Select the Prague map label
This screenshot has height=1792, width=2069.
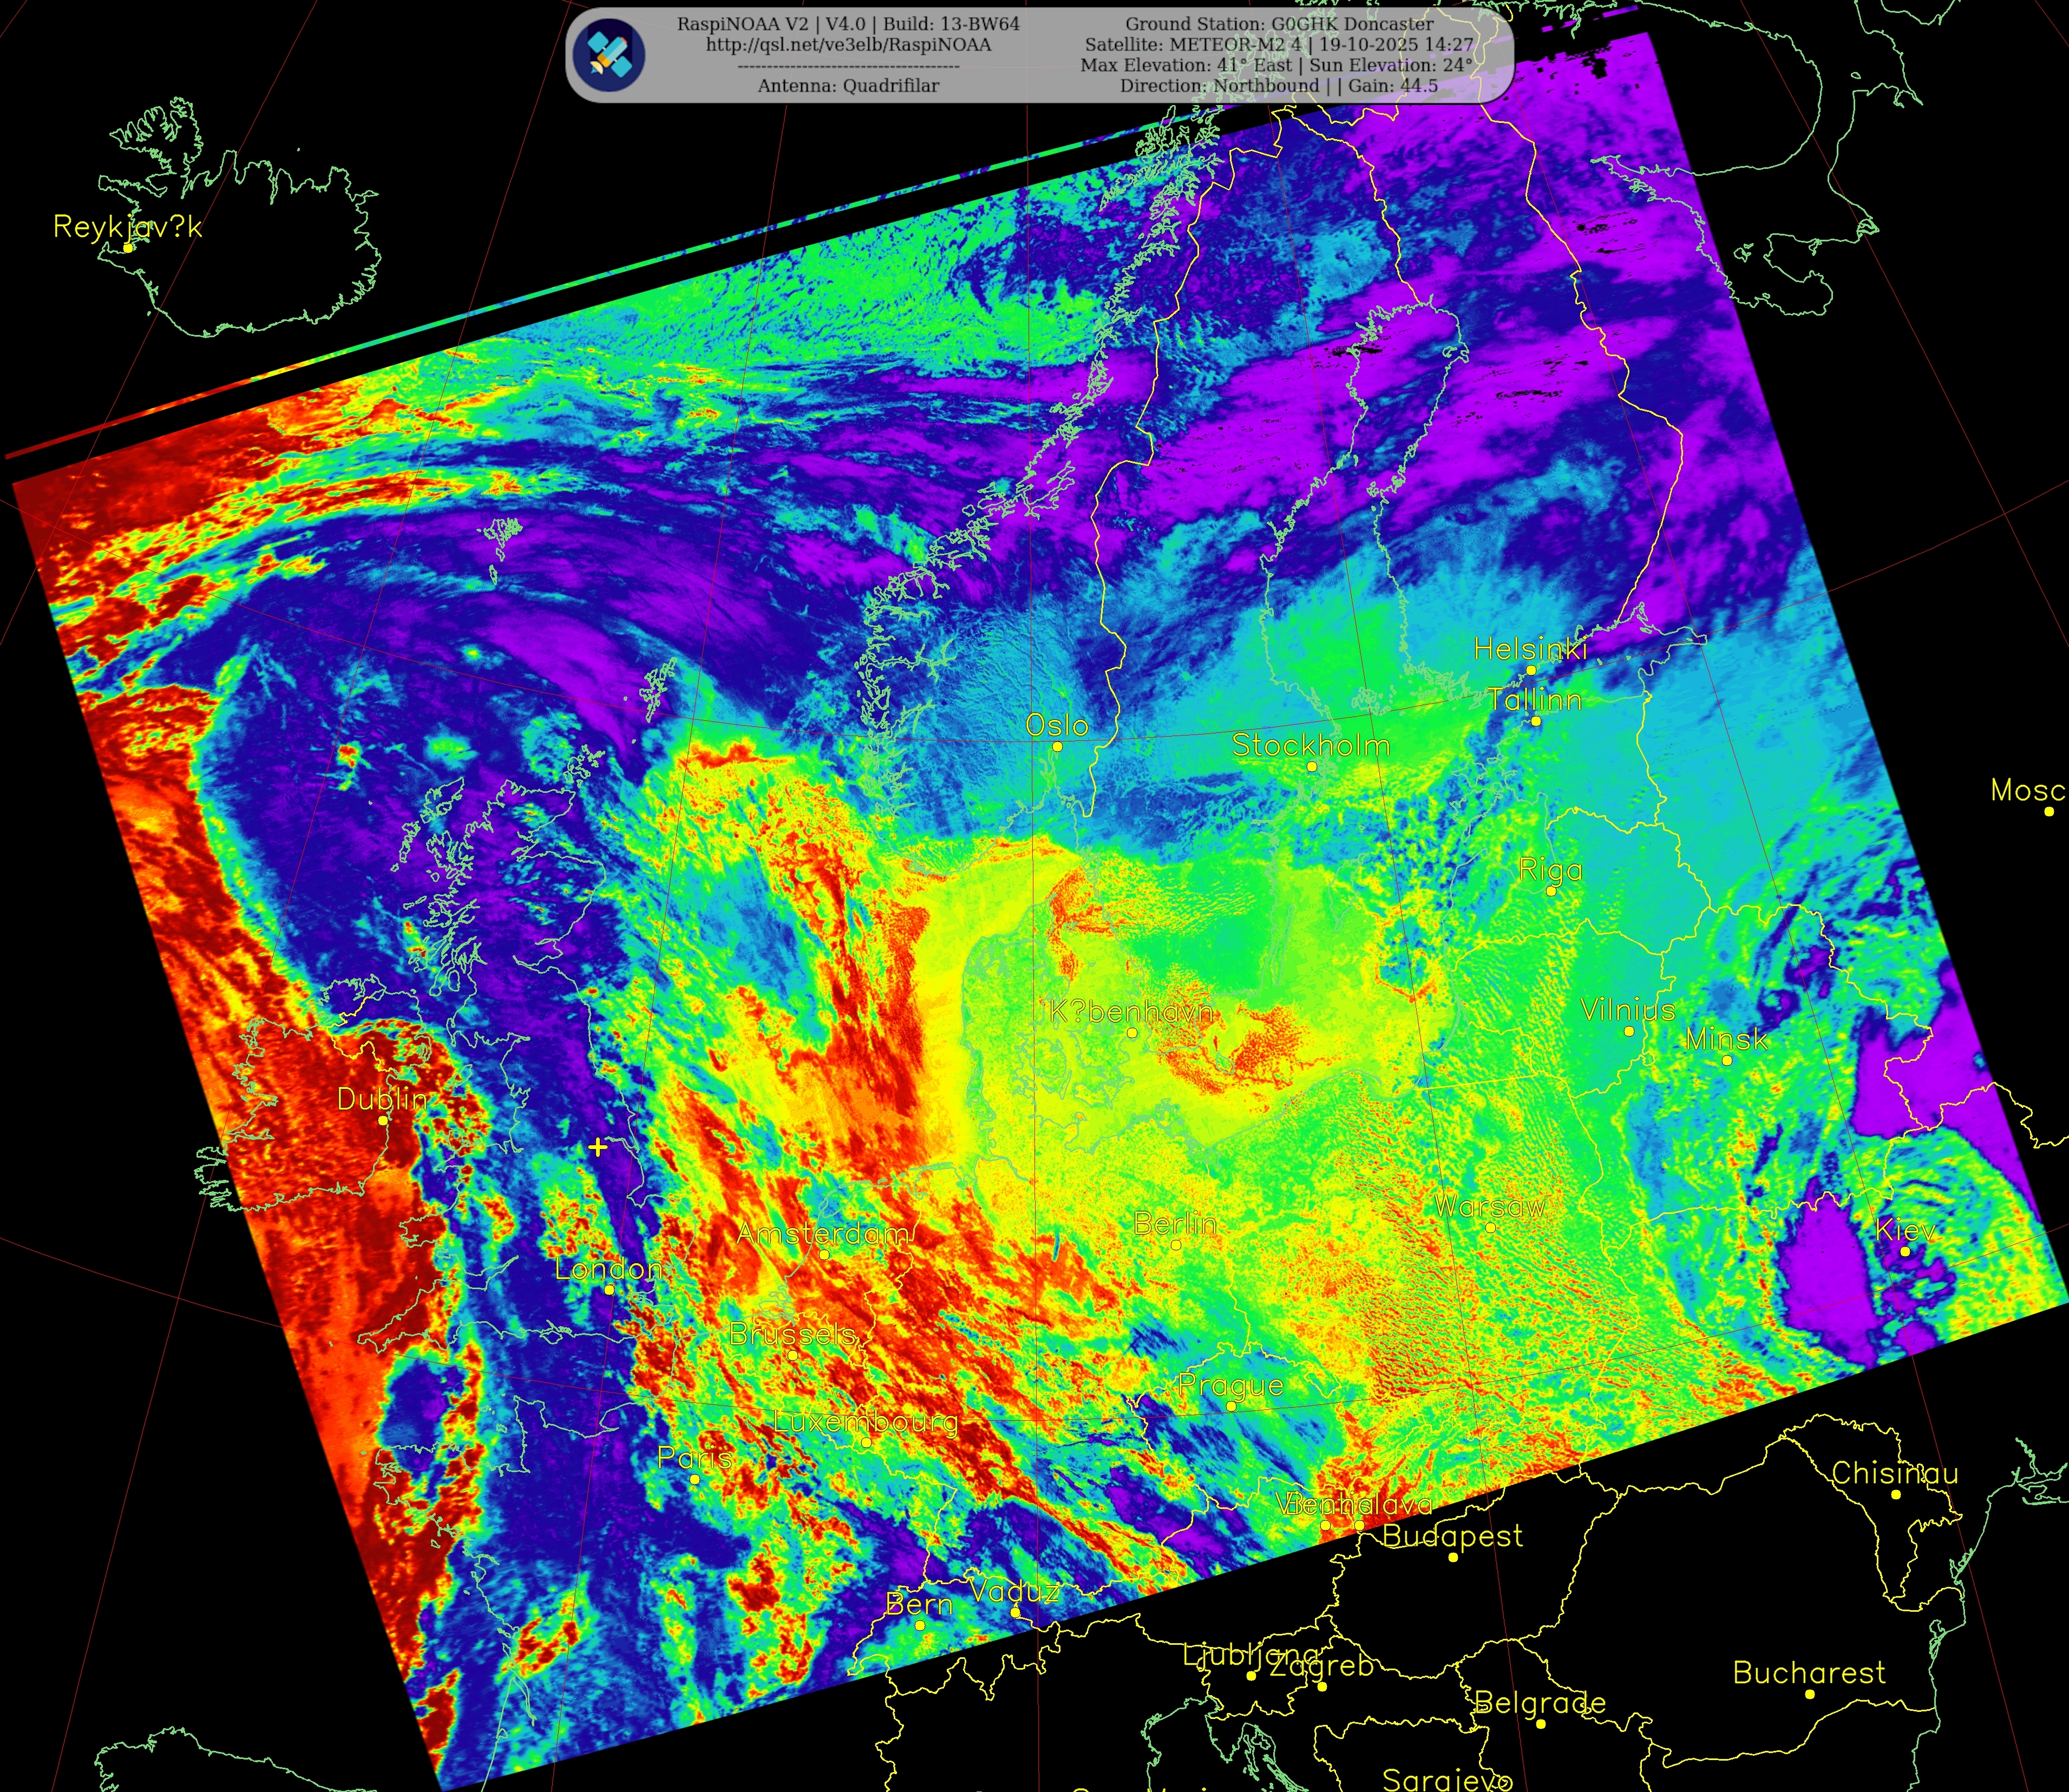(x=1230, y=1385)
